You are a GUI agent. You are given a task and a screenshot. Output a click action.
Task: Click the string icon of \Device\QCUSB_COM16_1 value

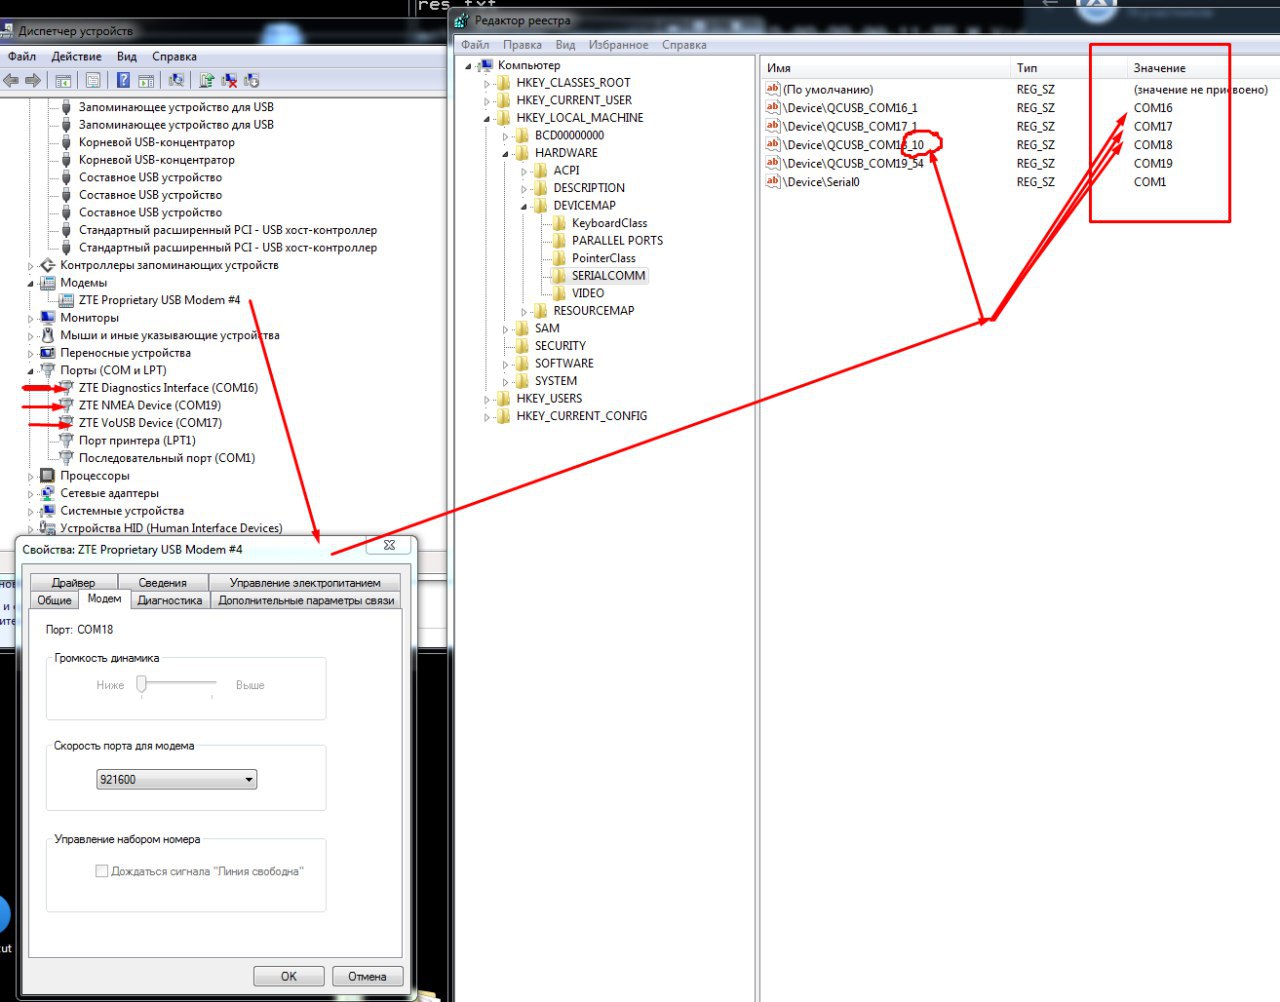pos(772,107)
